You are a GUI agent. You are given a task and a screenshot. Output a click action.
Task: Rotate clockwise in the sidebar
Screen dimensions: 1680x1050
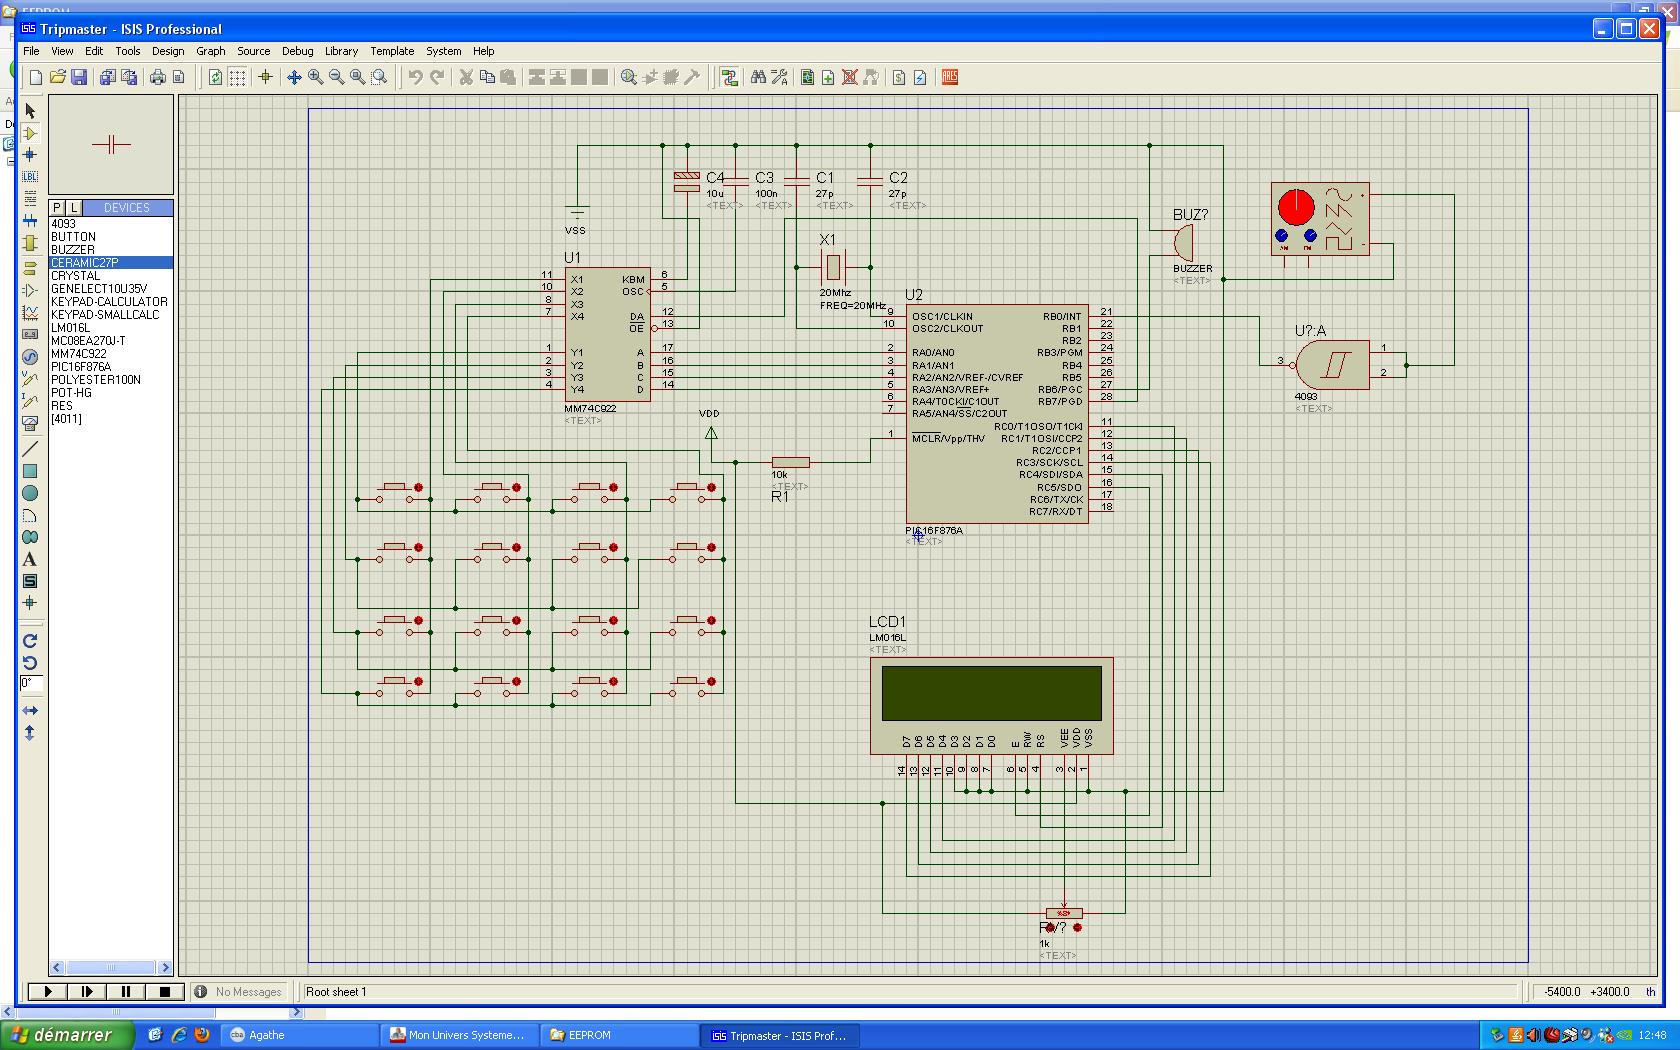pos(30,641)
